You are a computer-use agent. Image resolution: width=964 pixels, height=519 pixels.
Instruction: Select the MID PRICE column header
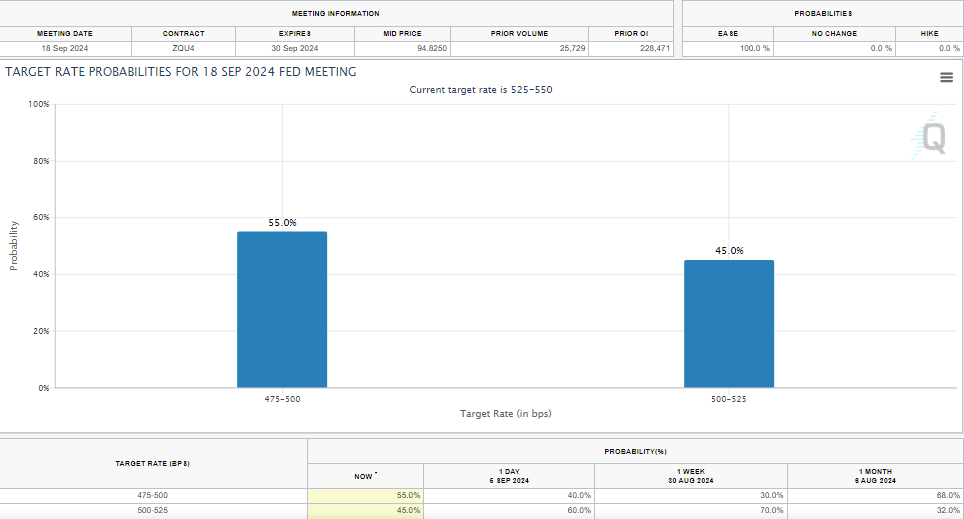[x=402, y=33]
